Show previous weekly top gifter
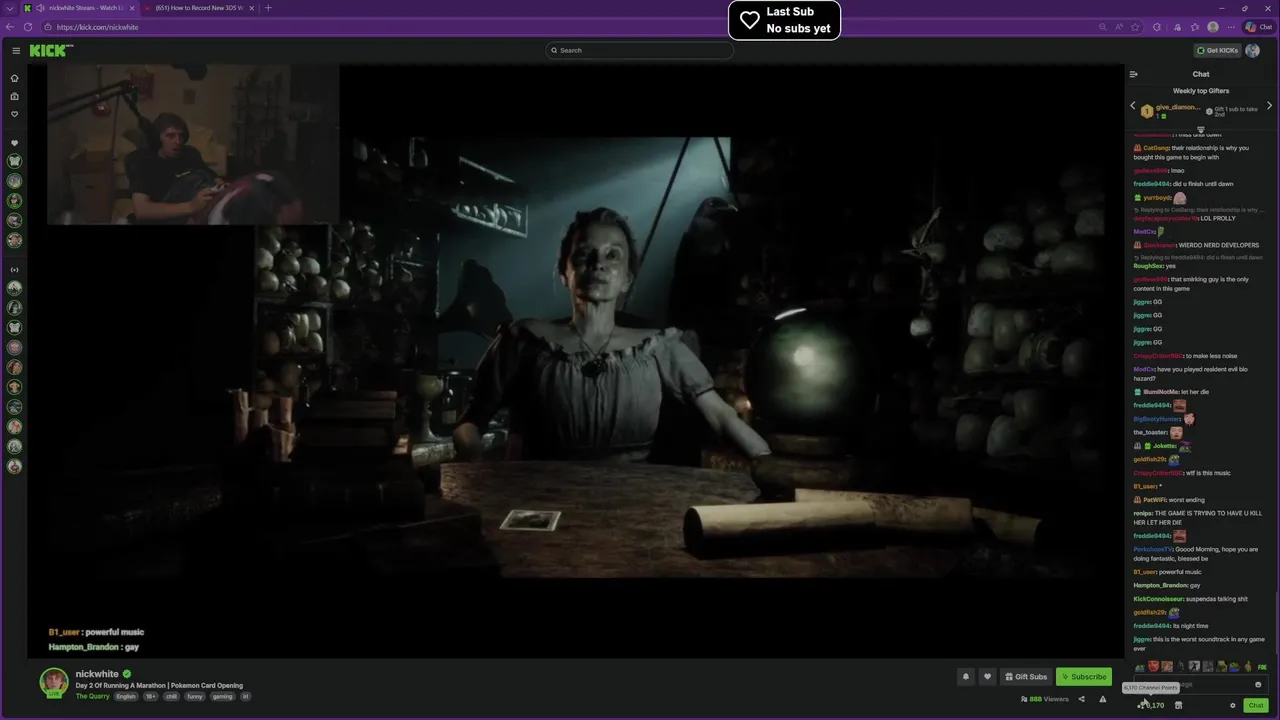This screenshot has width=1280, height=720. [1133, 106]
